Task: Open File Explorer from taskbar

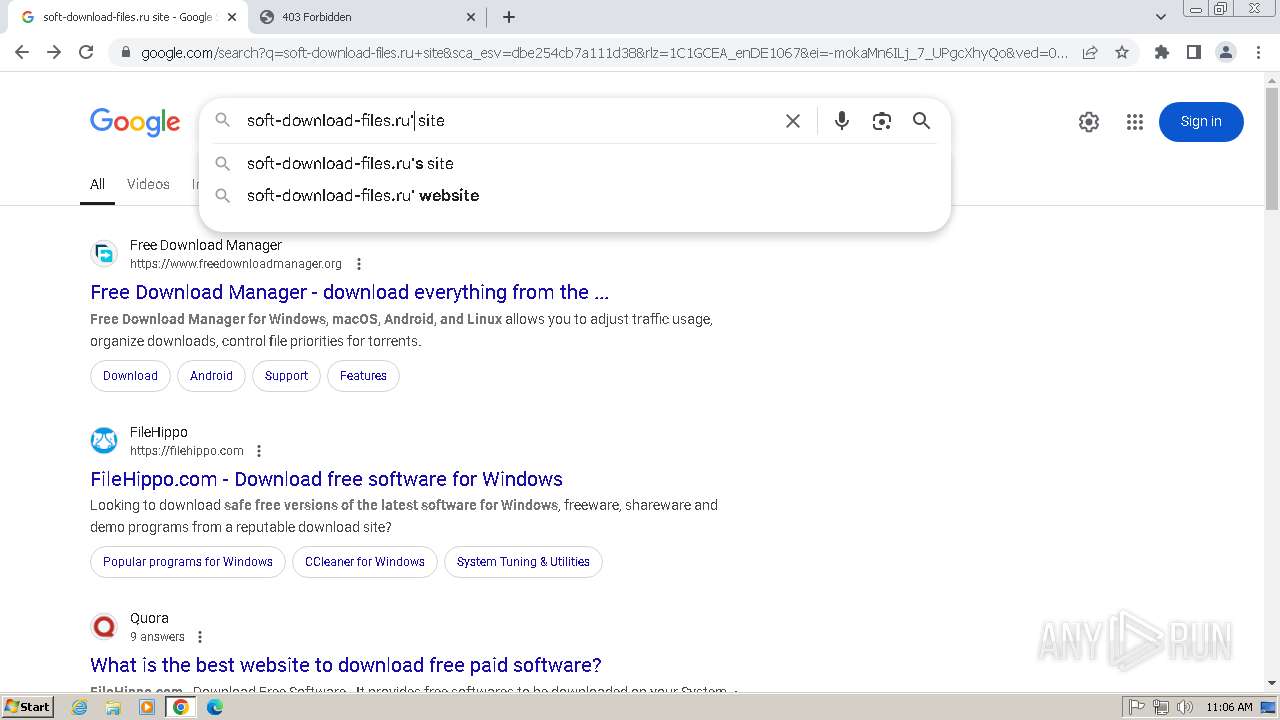Action: click(x=113, y=707)
